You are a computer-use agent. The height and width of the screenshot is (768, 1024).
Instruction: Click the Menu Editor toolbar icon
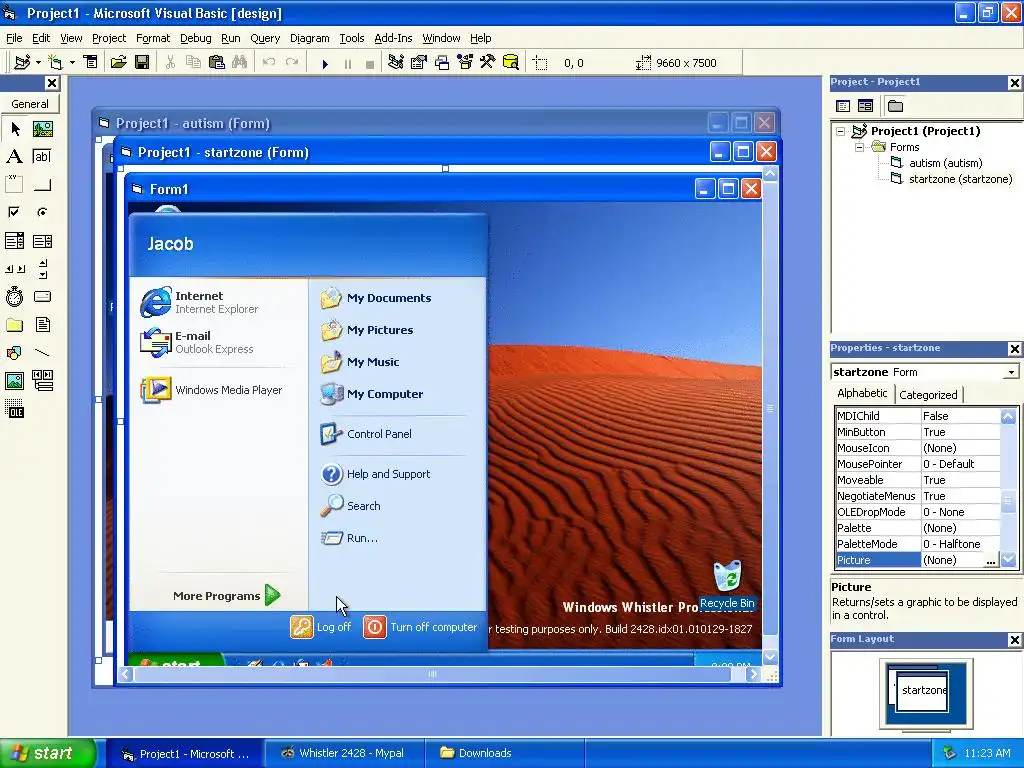click(91, 62)
